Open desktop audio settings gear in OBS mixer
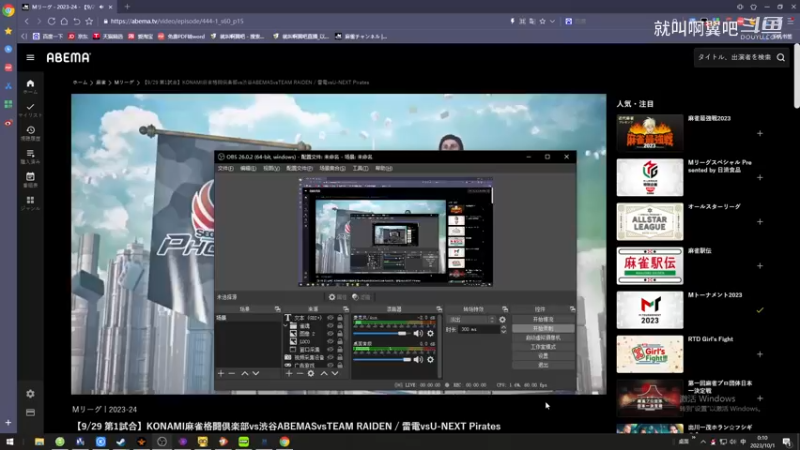The image size is (800, 450). (431, 360)
